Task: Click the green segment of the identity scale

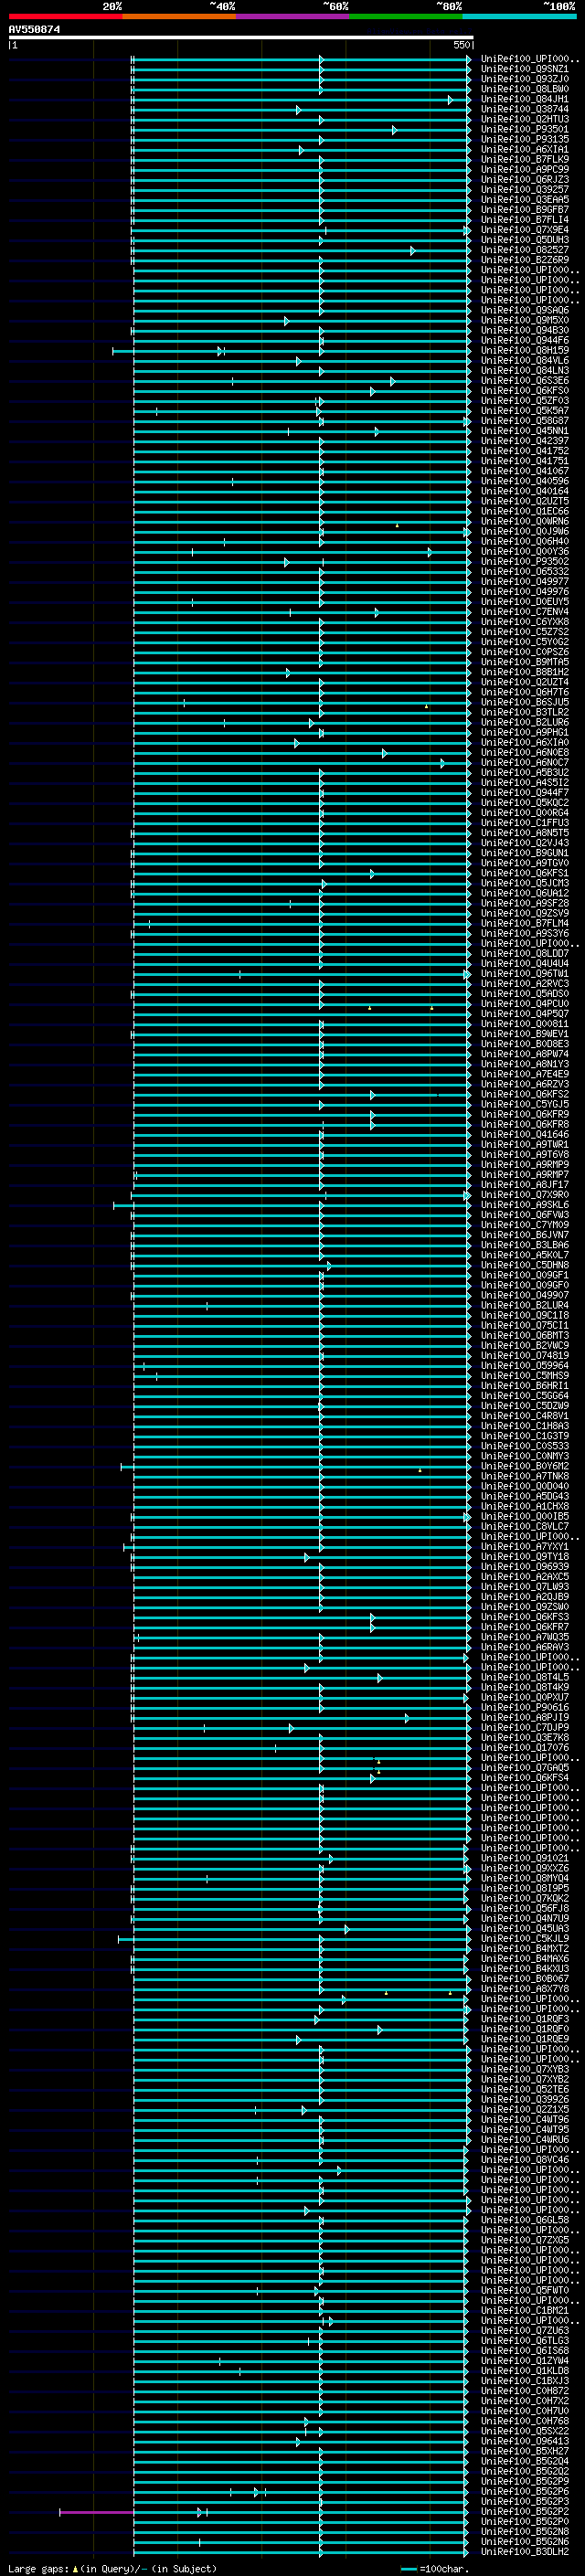Action: 406,16
